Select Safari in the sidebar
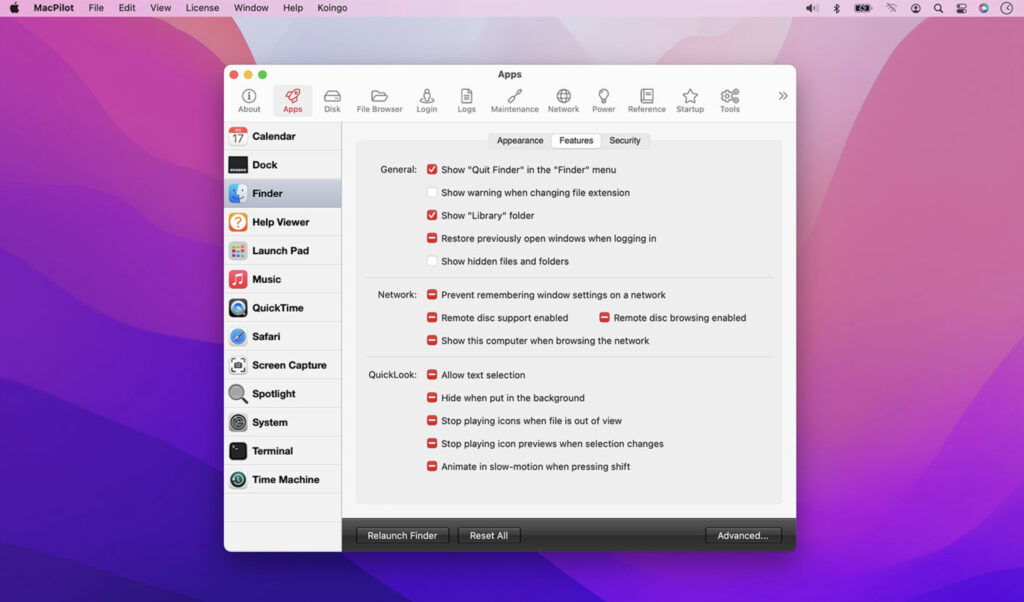1024x602 pixels. pos(283,337)
